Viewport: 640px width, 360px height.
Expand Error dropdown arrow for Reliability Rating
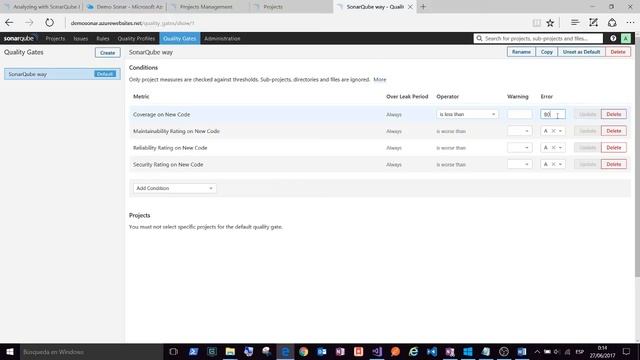point(560,148)
